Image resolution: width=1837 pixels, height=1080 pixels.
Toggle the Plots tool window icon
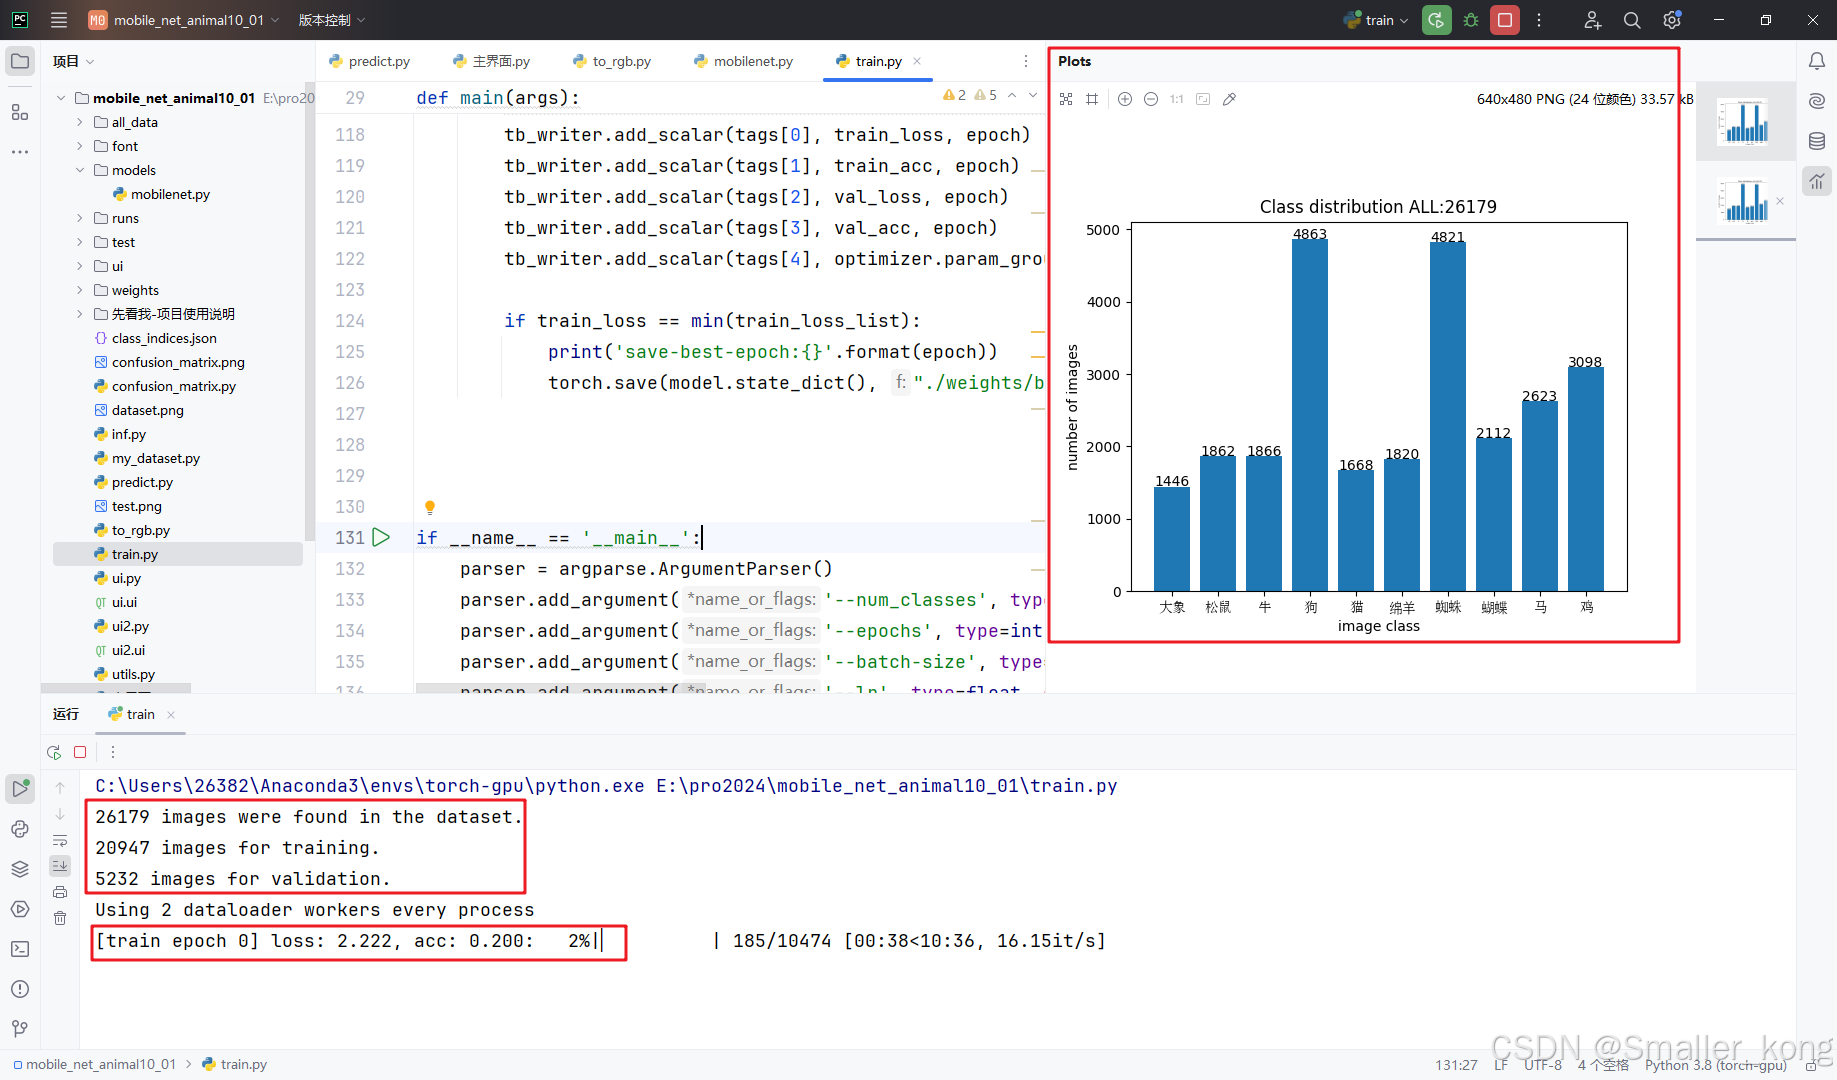[x=1817, y=181]
